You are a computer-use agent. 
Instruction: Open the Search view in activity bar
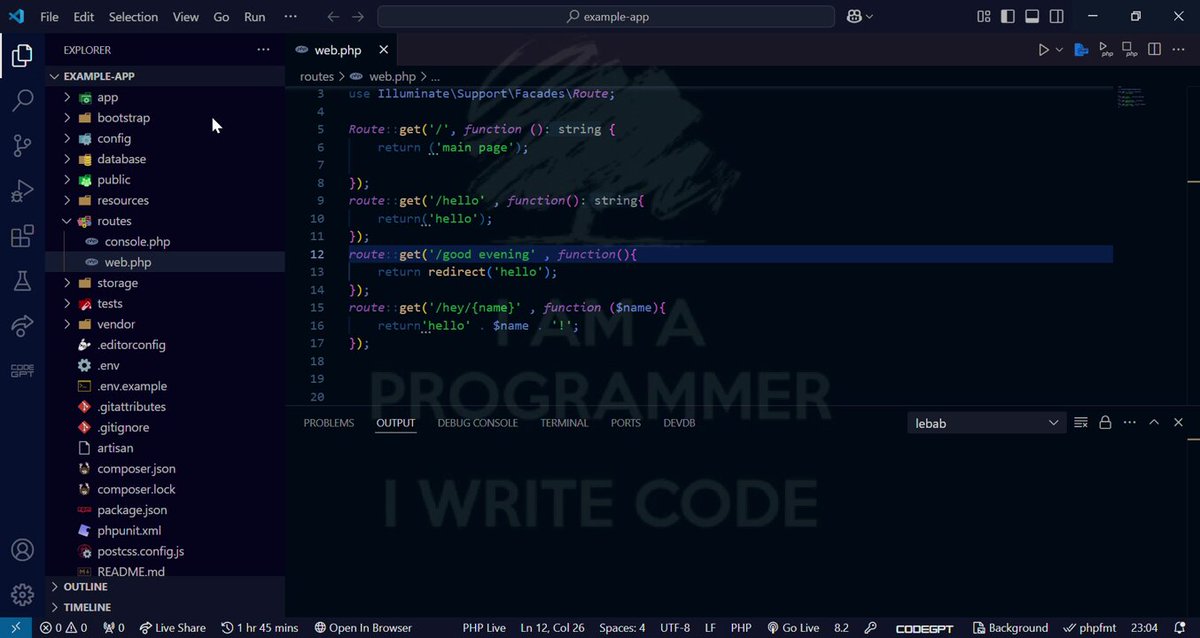[22, 100]
